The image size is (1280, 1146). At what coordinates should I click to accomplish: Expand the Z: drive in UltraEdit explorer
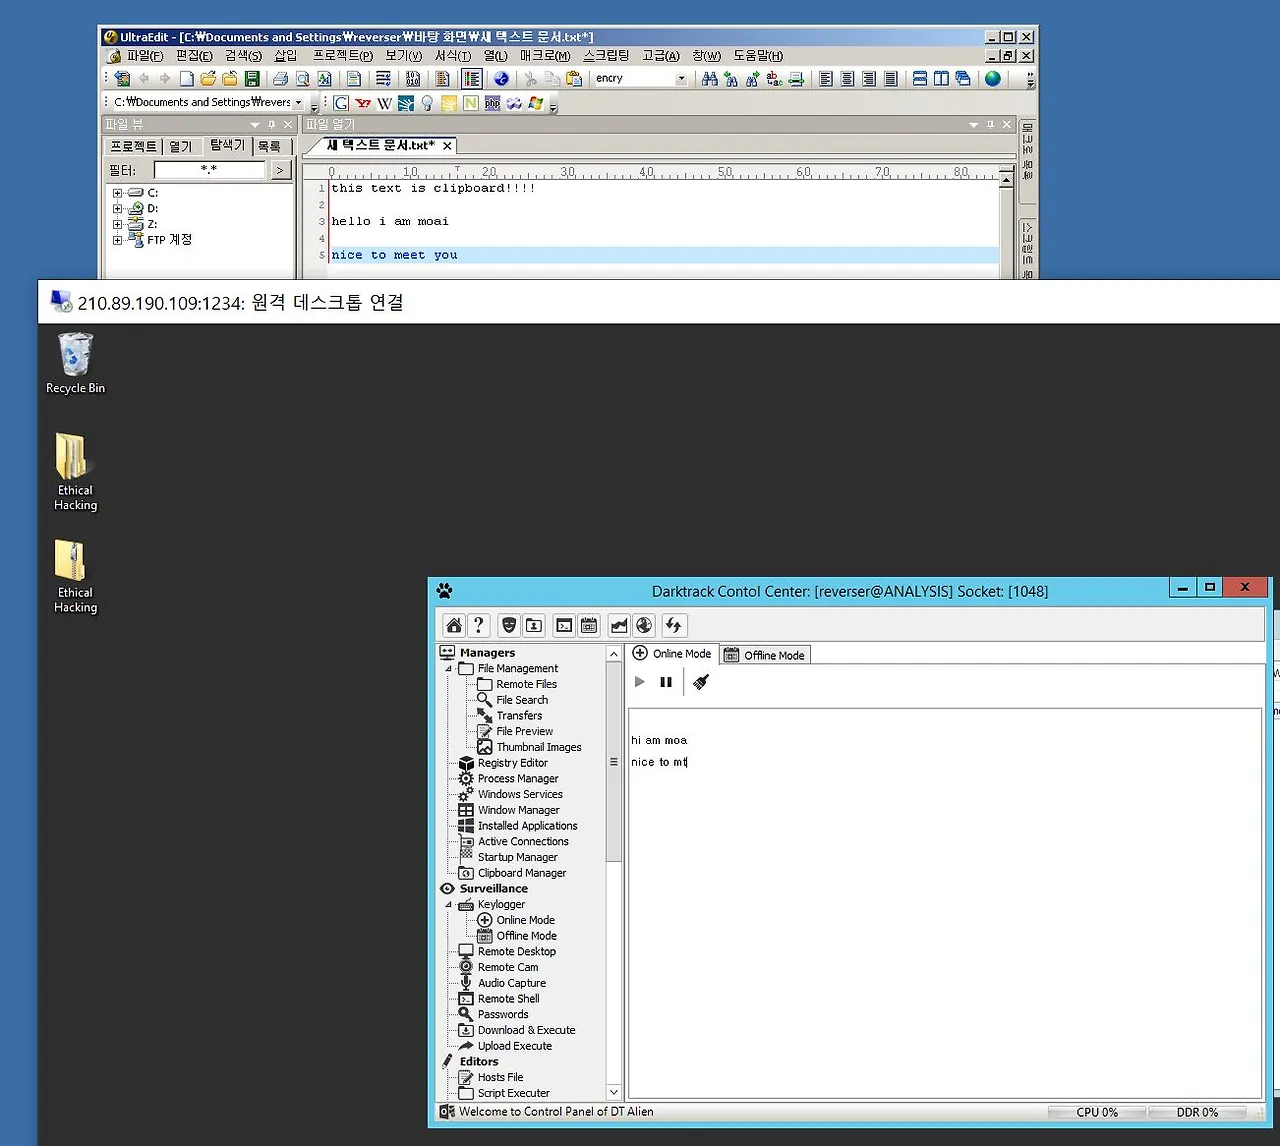click(117, 225)
